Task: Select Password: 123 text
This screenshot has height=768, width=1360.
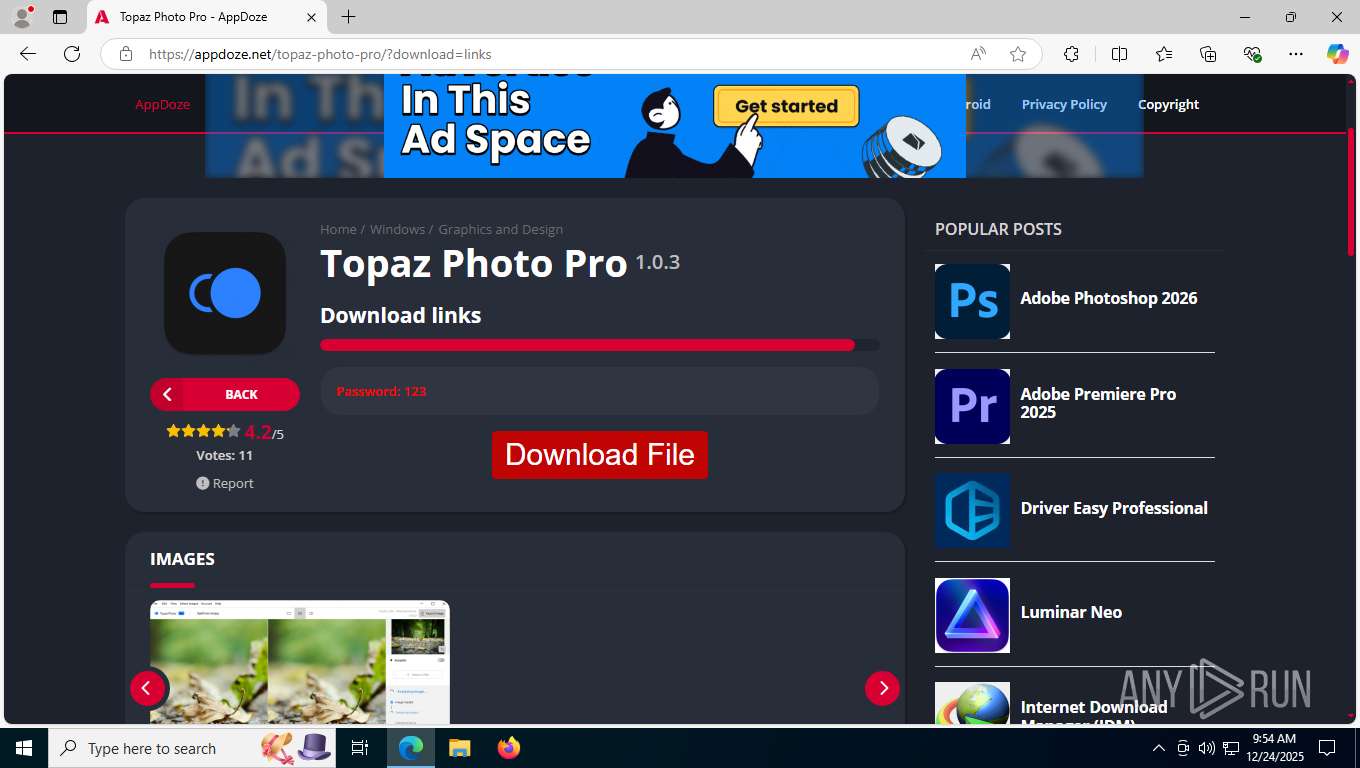Action: pyautogui.click(x=381, y=391)
